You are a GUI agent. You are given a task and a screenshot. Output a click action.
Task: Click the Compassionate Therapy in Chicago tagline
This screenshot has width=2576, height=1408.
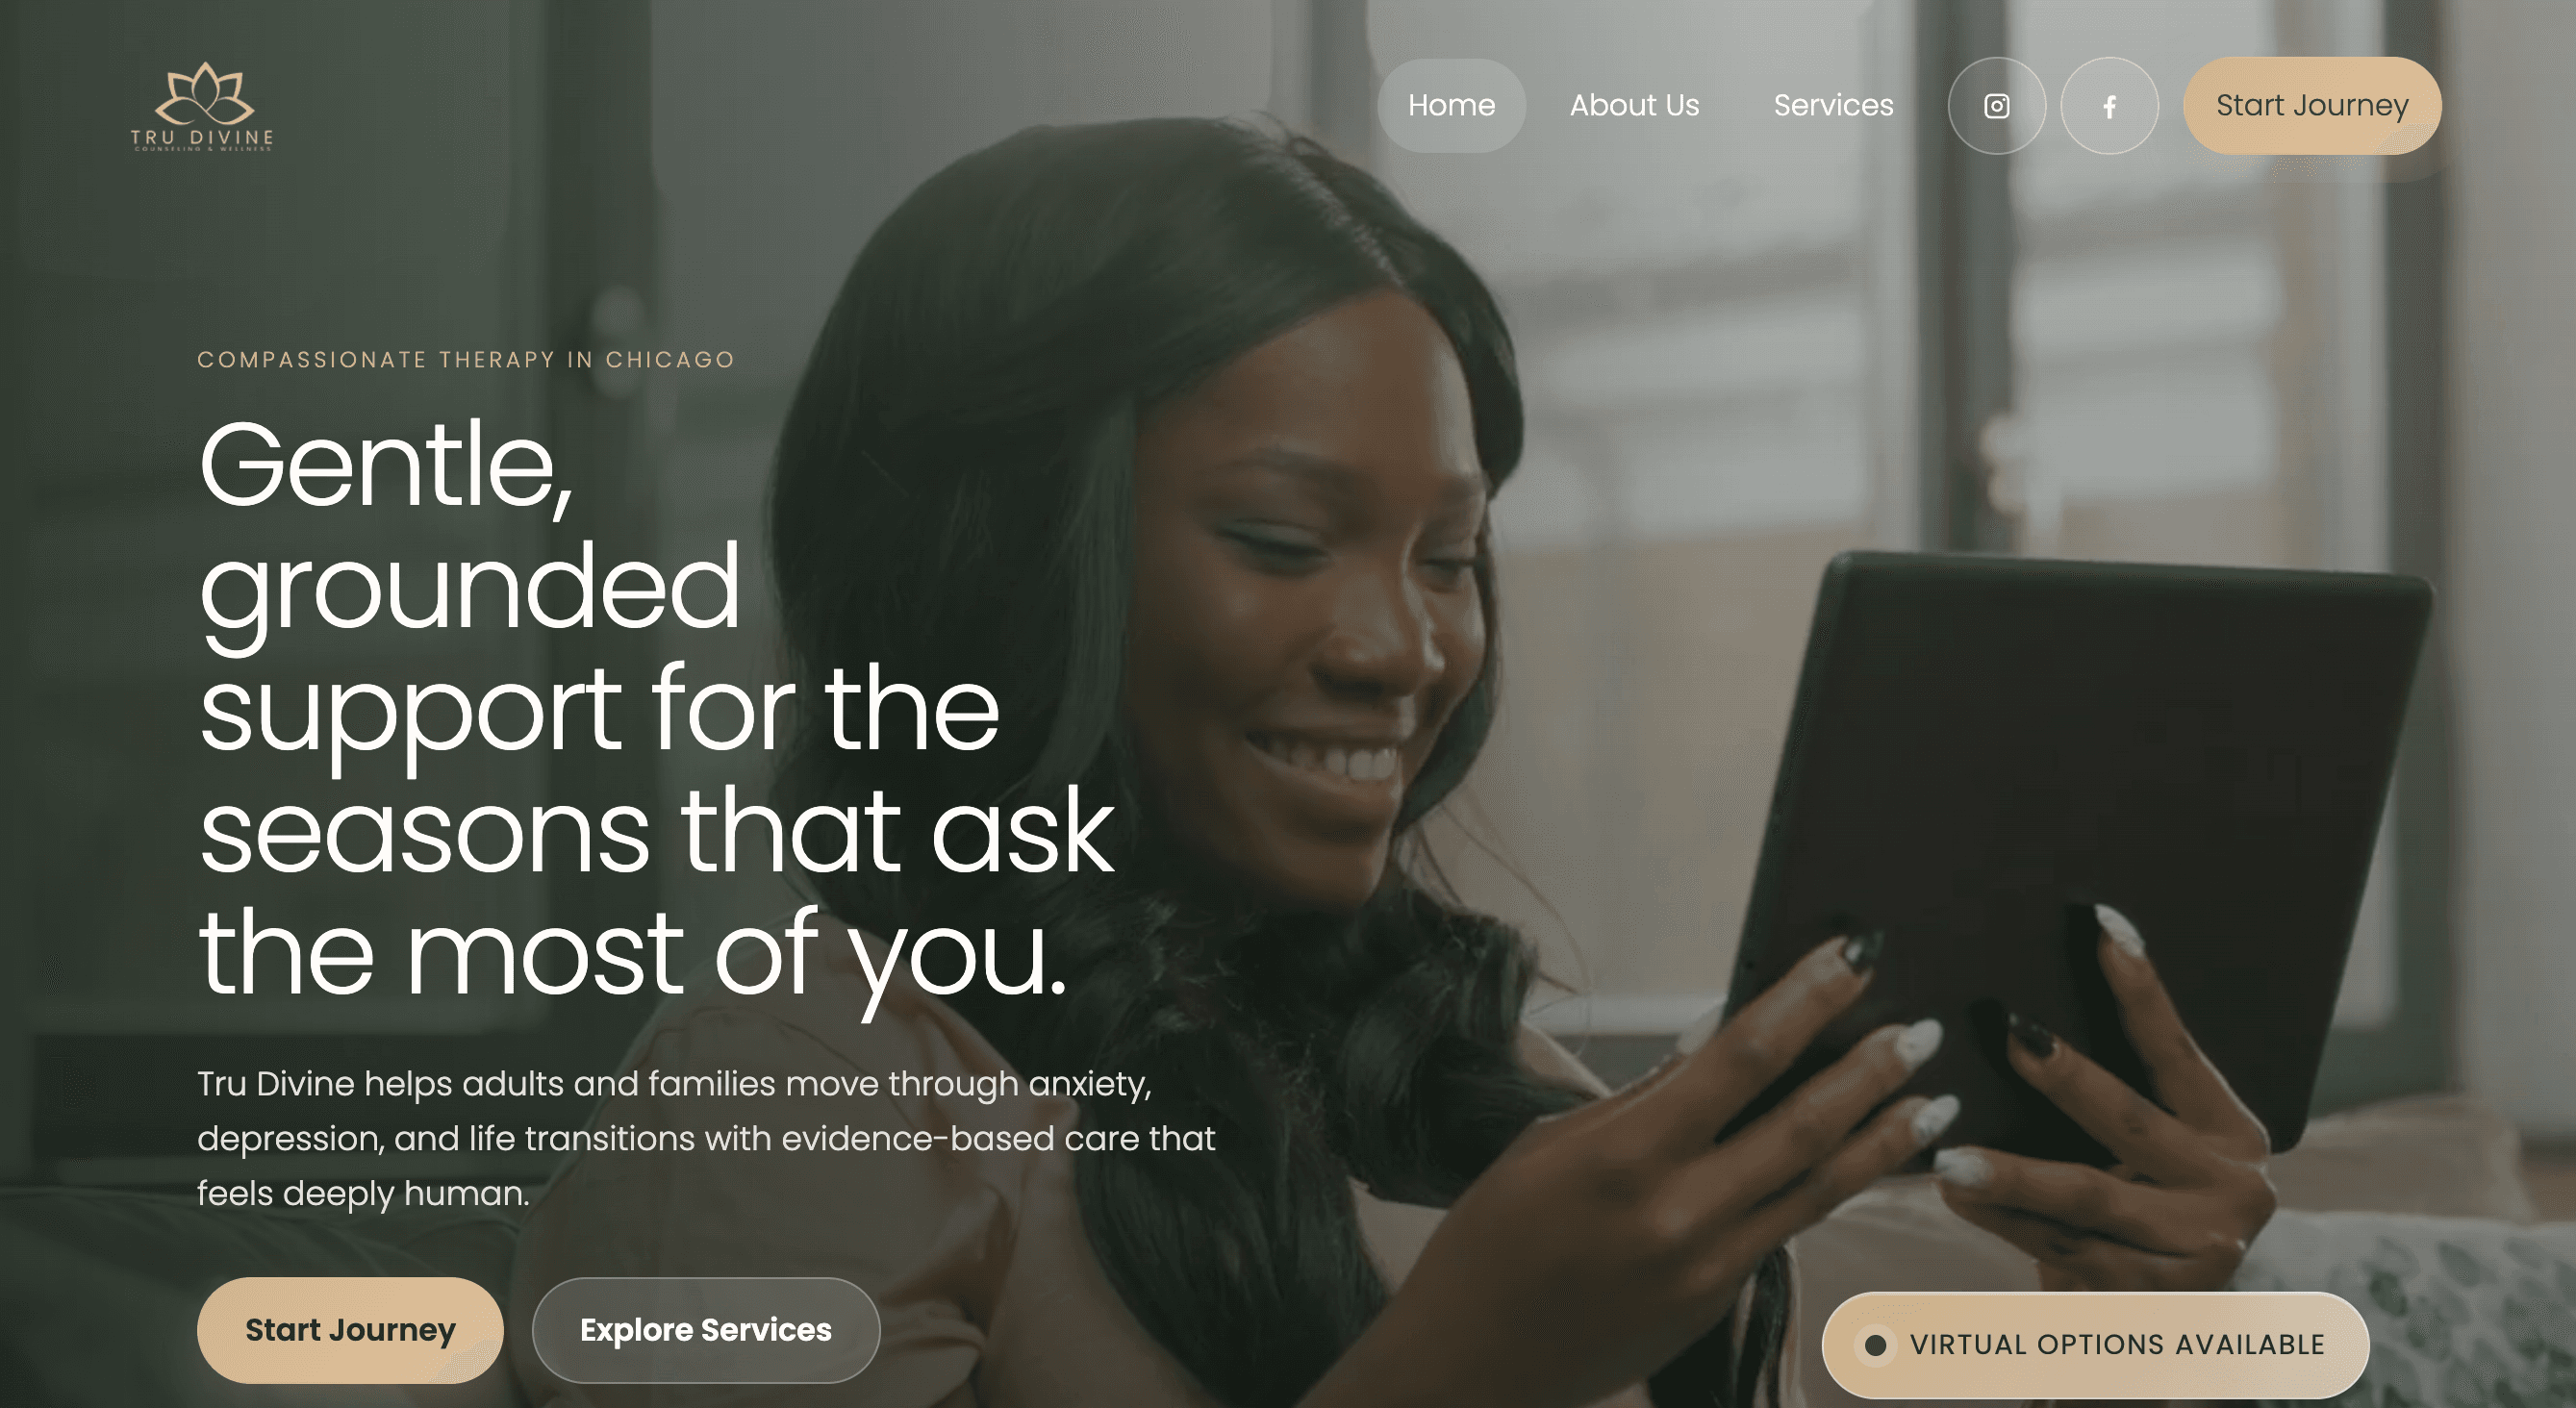tap(466, 360)
